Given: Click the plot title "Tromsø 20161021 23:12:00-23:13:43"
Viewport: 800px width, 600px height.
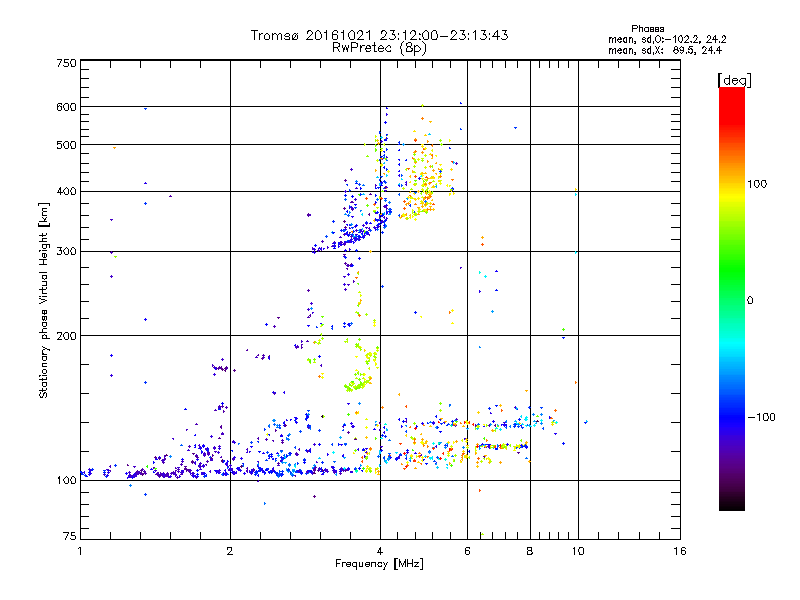Looking at the screenshot, I should 379,35.
